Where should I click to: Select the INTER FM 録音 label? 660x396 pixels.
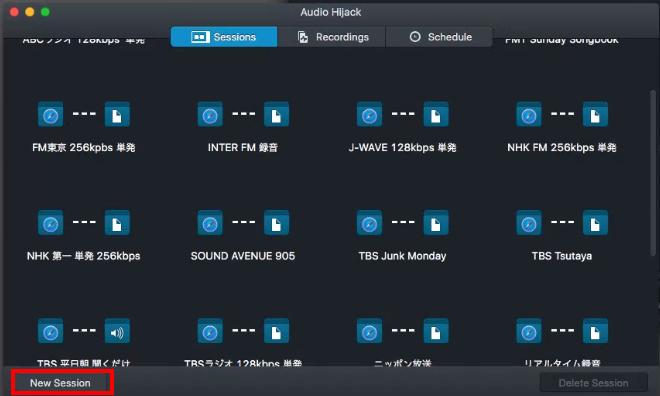243,148
